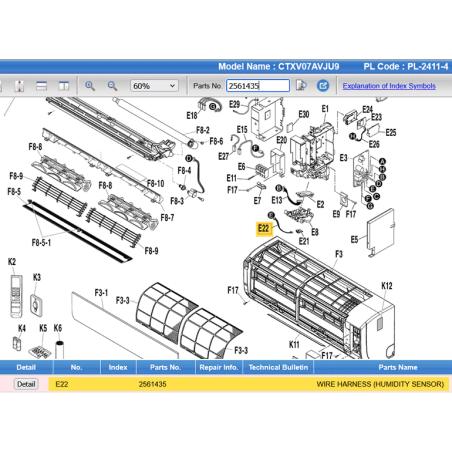Viewport: 452px width, 452px height.
Task: Click the F8-5-1 label in the diagram
Action: click(x=41, y=242)
